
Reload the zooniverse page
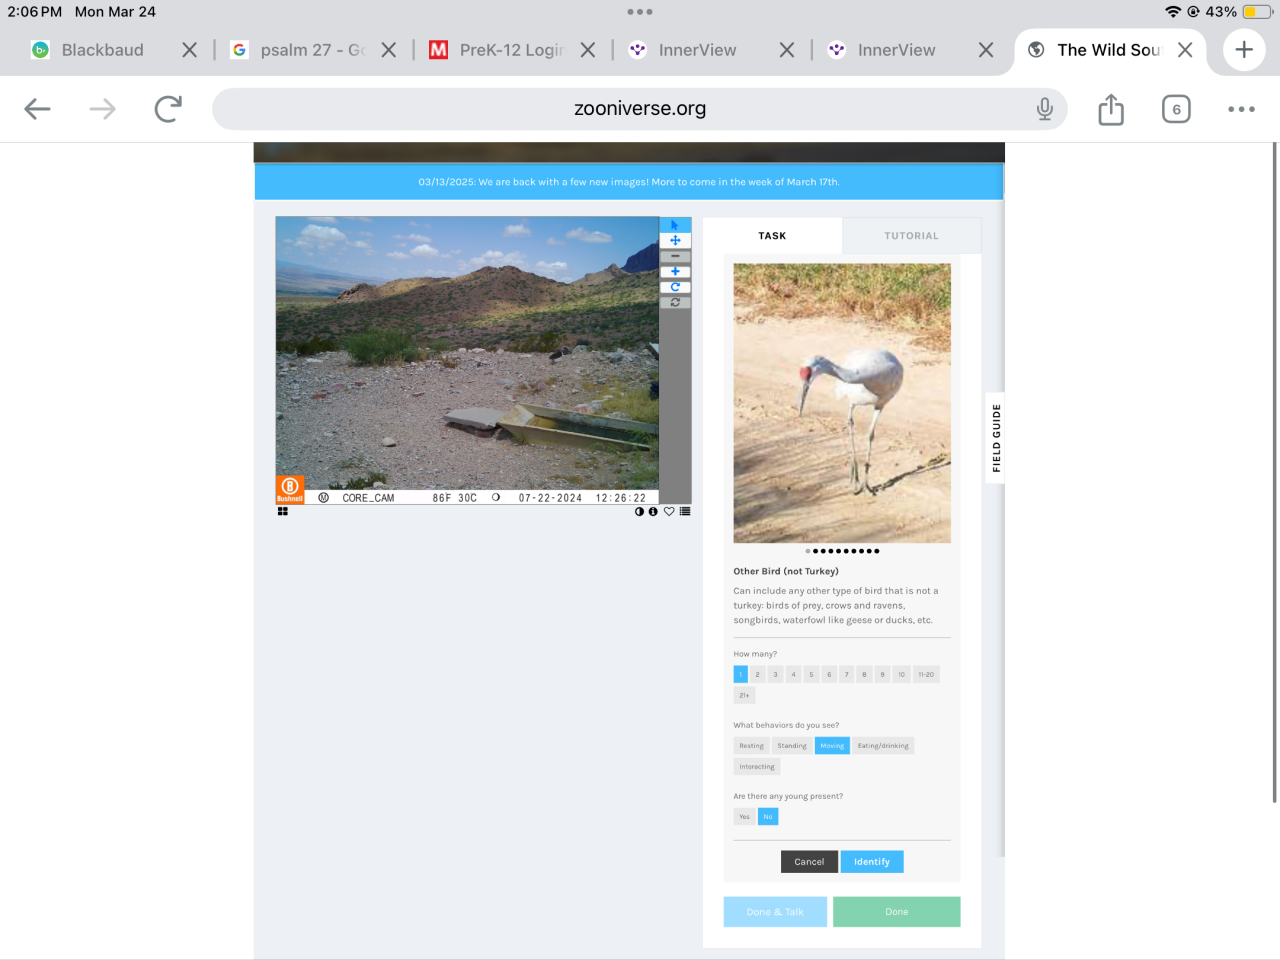point(168,109)
